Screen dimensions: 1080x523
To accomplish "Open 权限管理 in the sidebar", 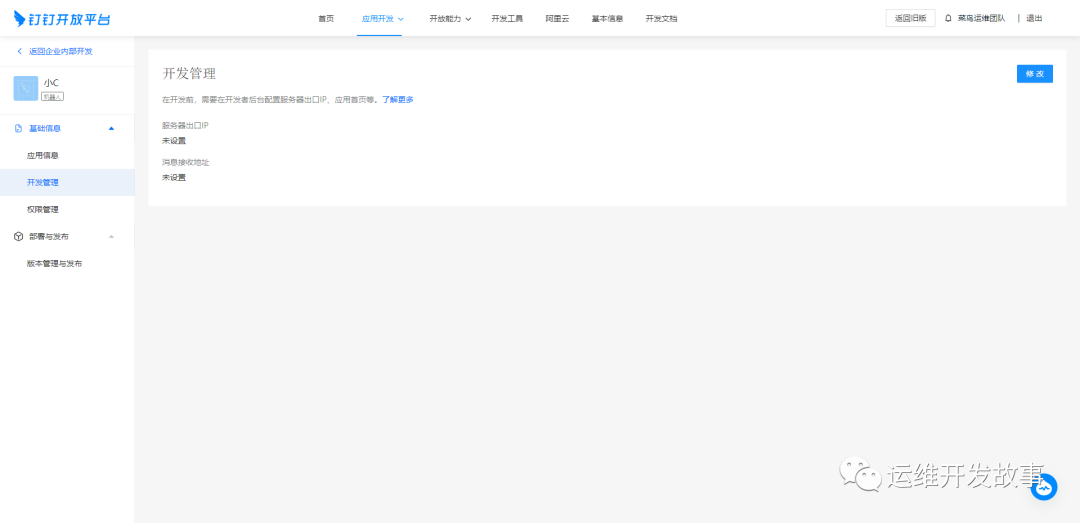I will pyautogui.click(x=43, y=210).
